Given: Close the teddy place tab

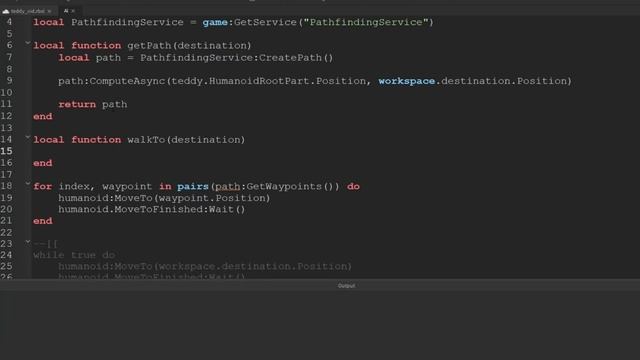Looking at the screenshot, I should tap(49, 11).
